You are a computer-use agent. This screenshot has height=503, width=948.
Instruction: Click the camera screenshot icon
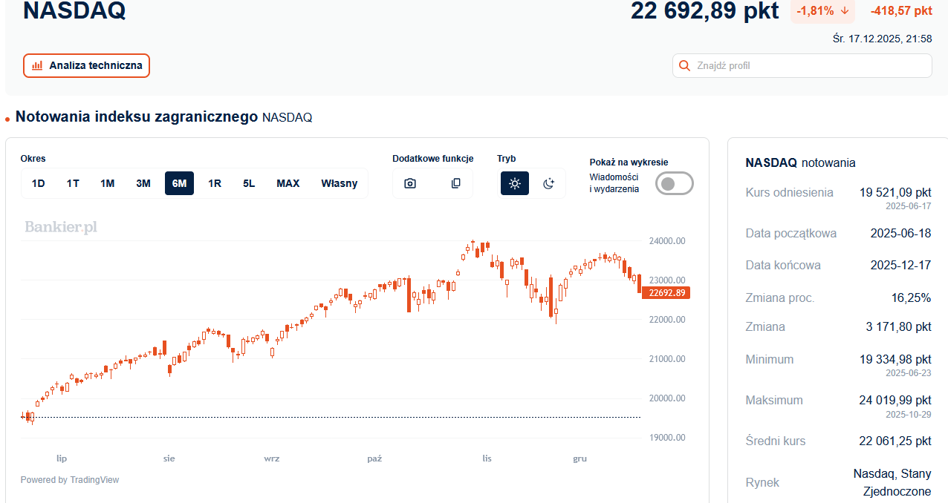click(x=410, y=183)
